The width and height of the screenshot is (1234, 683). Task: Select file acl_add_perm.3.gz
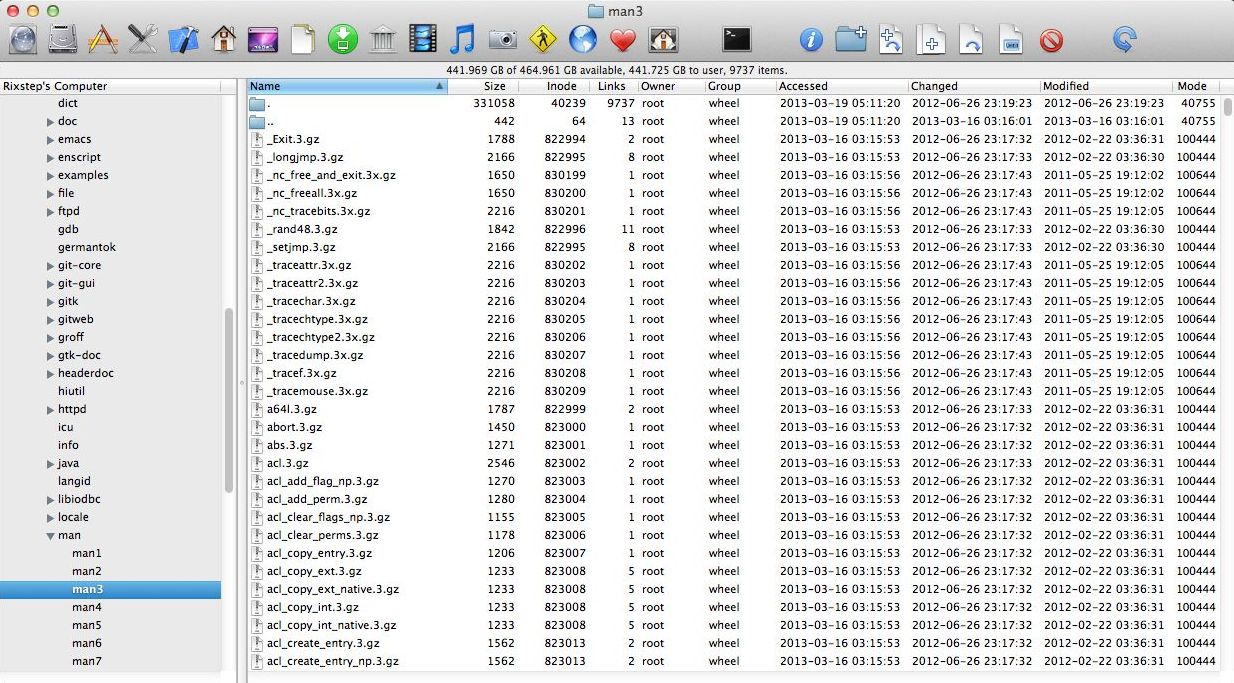point(733,499)
